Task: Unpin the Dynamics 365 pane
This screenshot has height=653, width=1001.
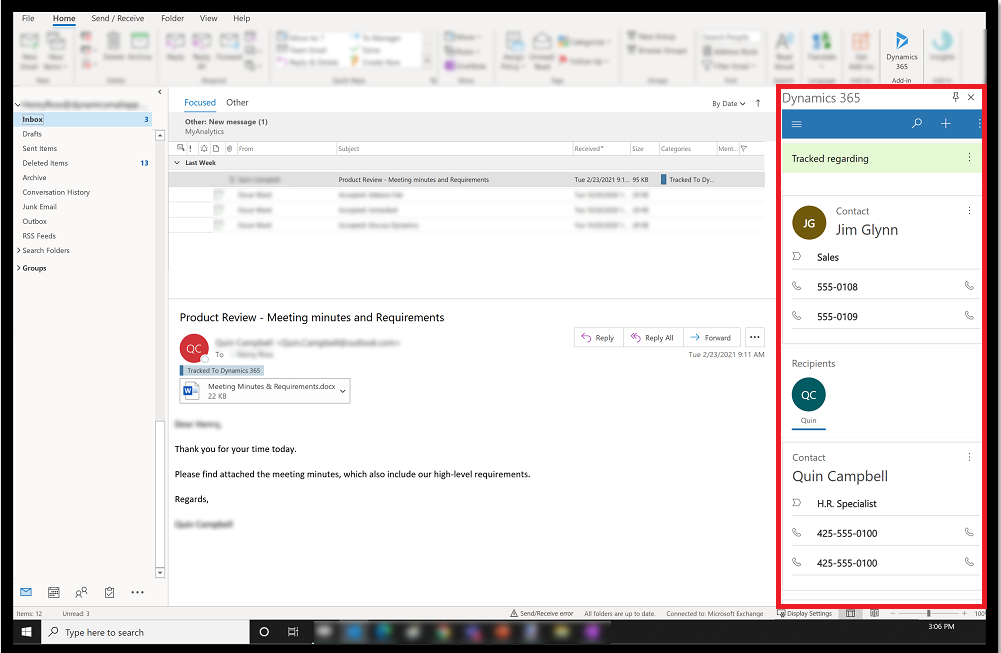Action: pyautogui.click(x=955, y=97)
